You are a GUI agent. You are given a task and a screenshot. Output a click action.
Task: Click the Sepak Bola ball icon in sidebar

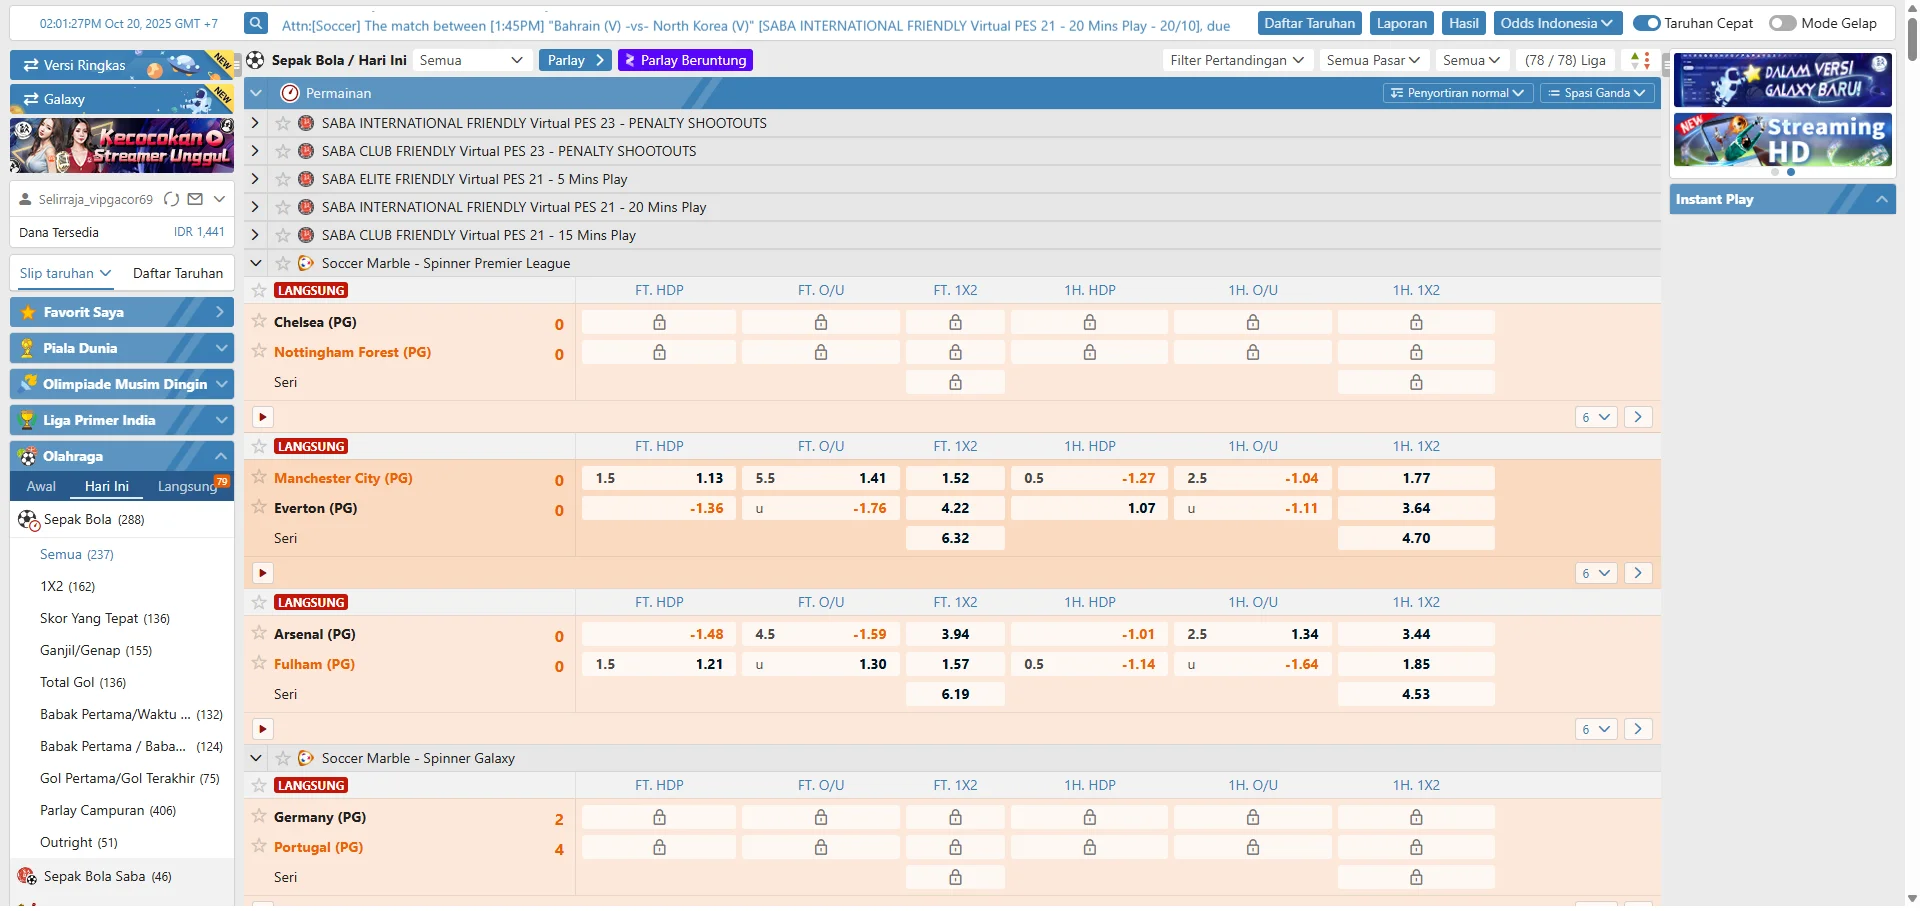tap(27, 519)
